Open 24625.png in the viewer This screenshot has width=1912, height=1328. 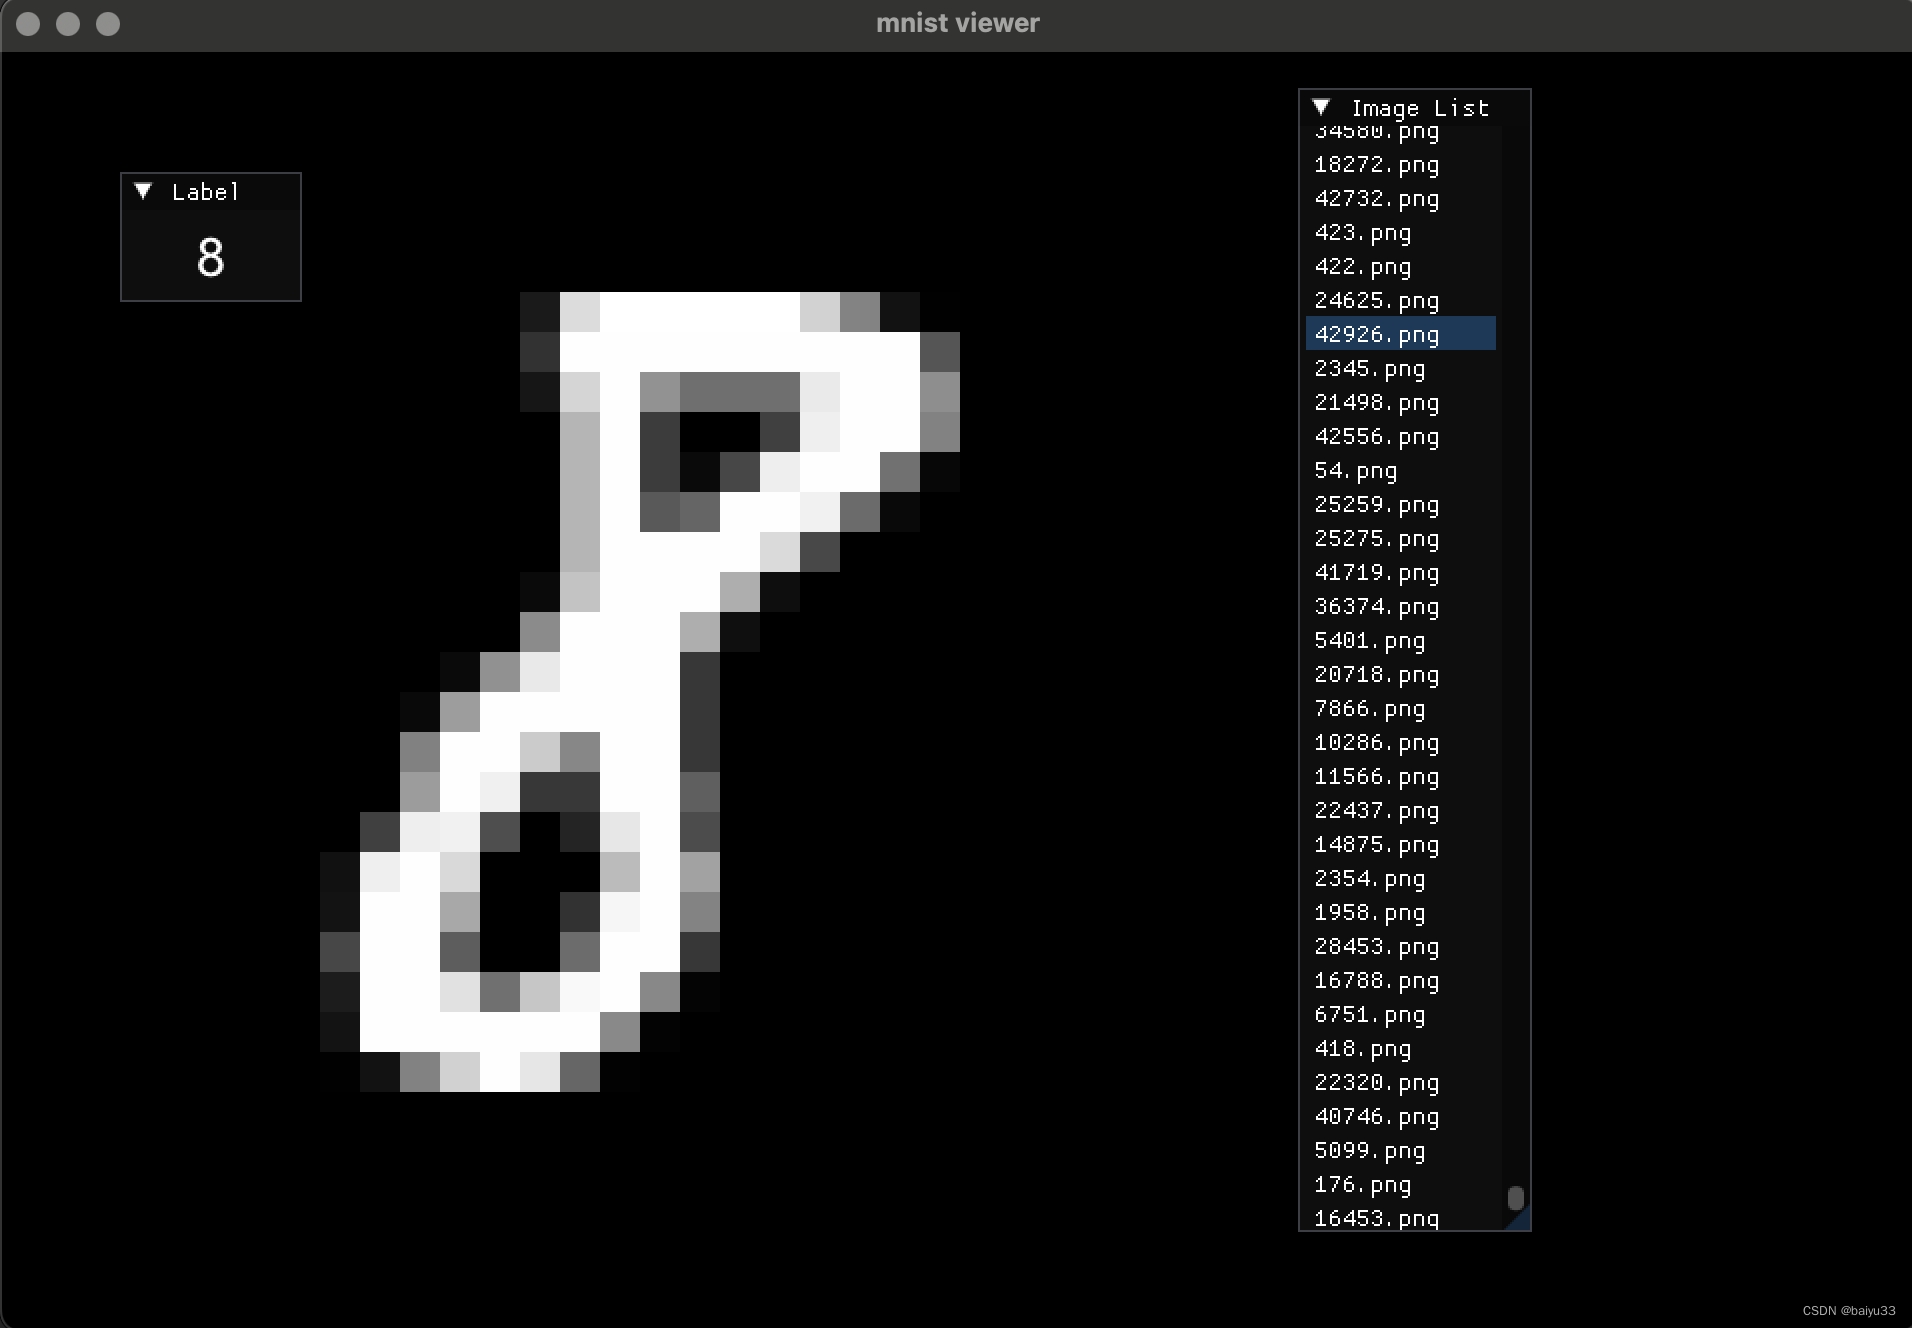(x=1401, y=300)
